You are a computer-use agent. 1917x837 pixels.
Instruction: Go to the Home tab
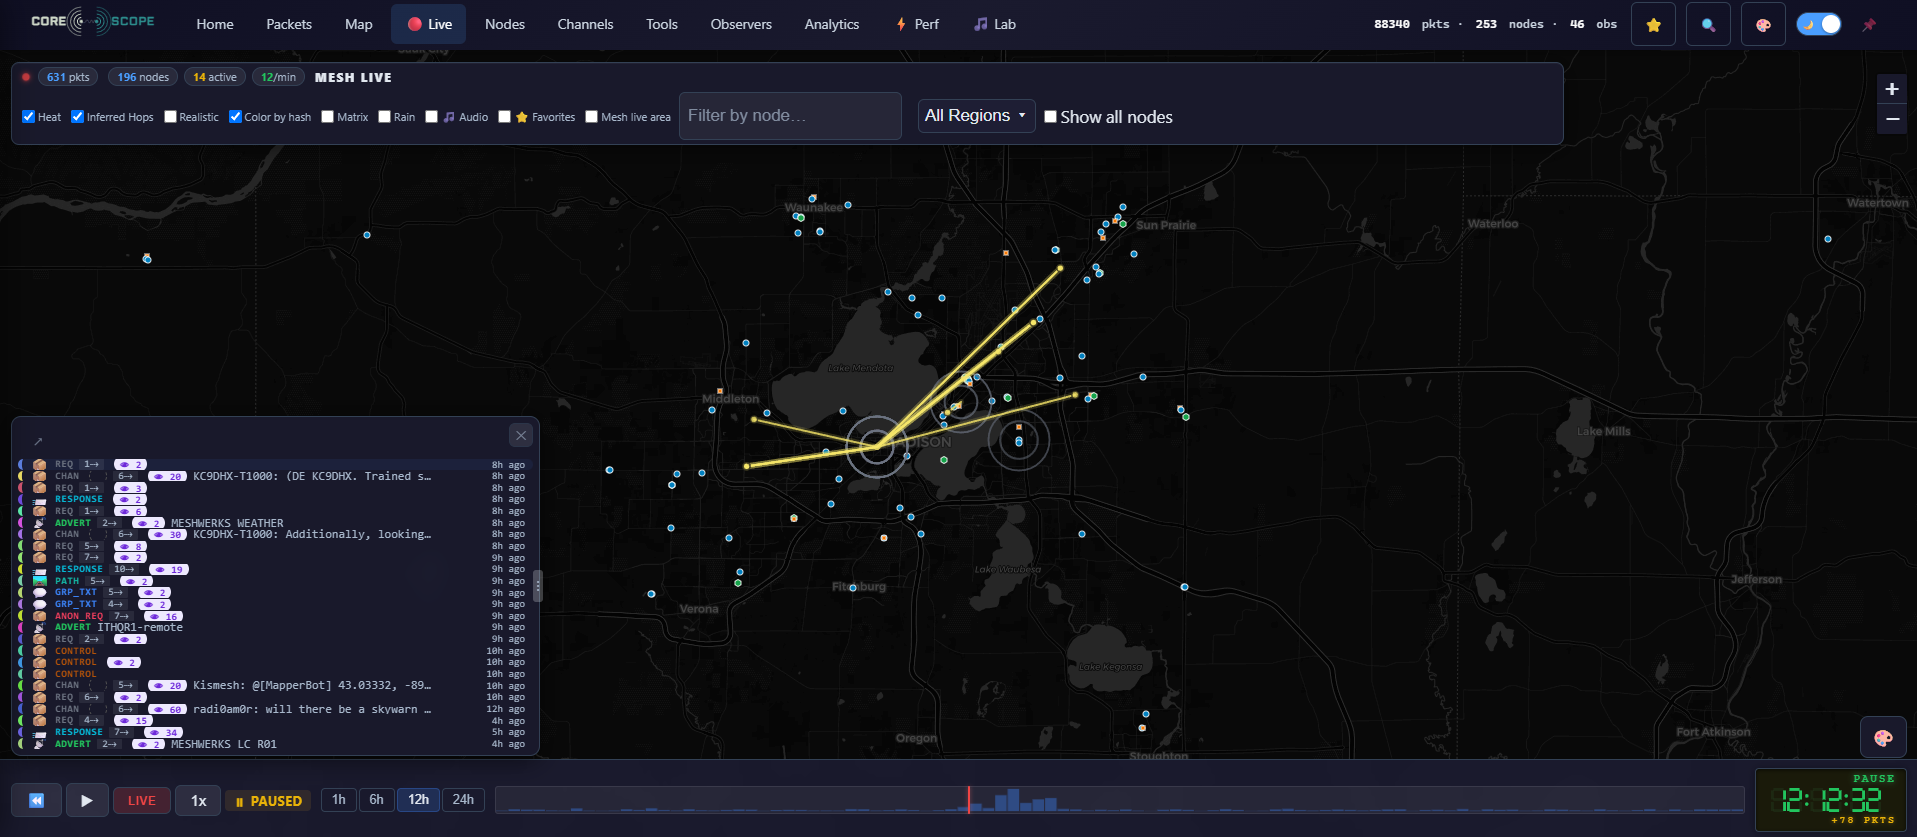pos(215,24)
